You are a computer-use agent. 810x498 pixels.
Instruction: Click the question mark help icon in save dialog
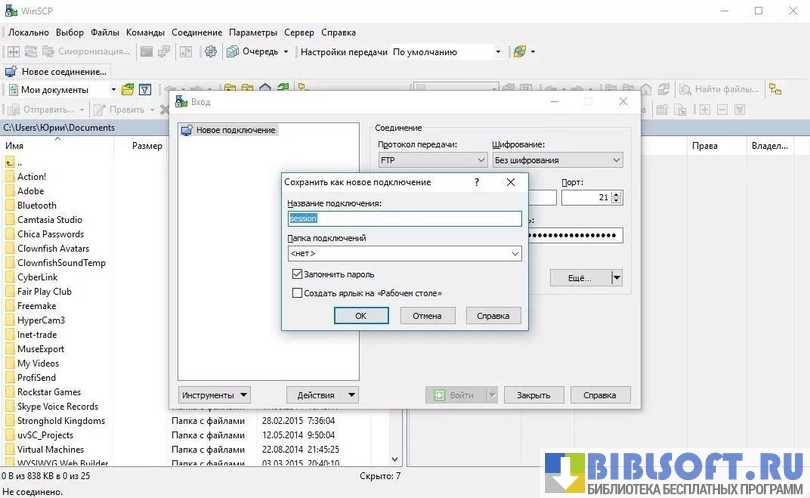pos(476,182)
